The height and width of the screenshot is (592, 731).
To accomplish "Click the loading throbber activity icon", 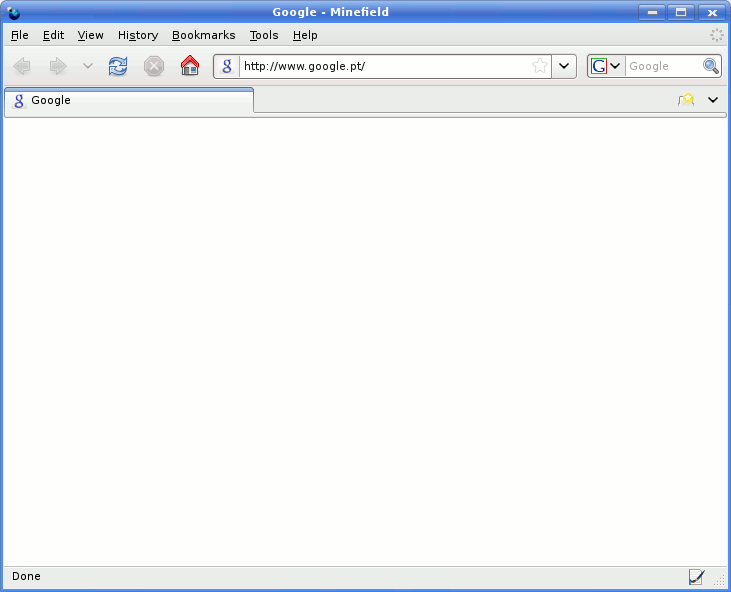I will (717, 35).
